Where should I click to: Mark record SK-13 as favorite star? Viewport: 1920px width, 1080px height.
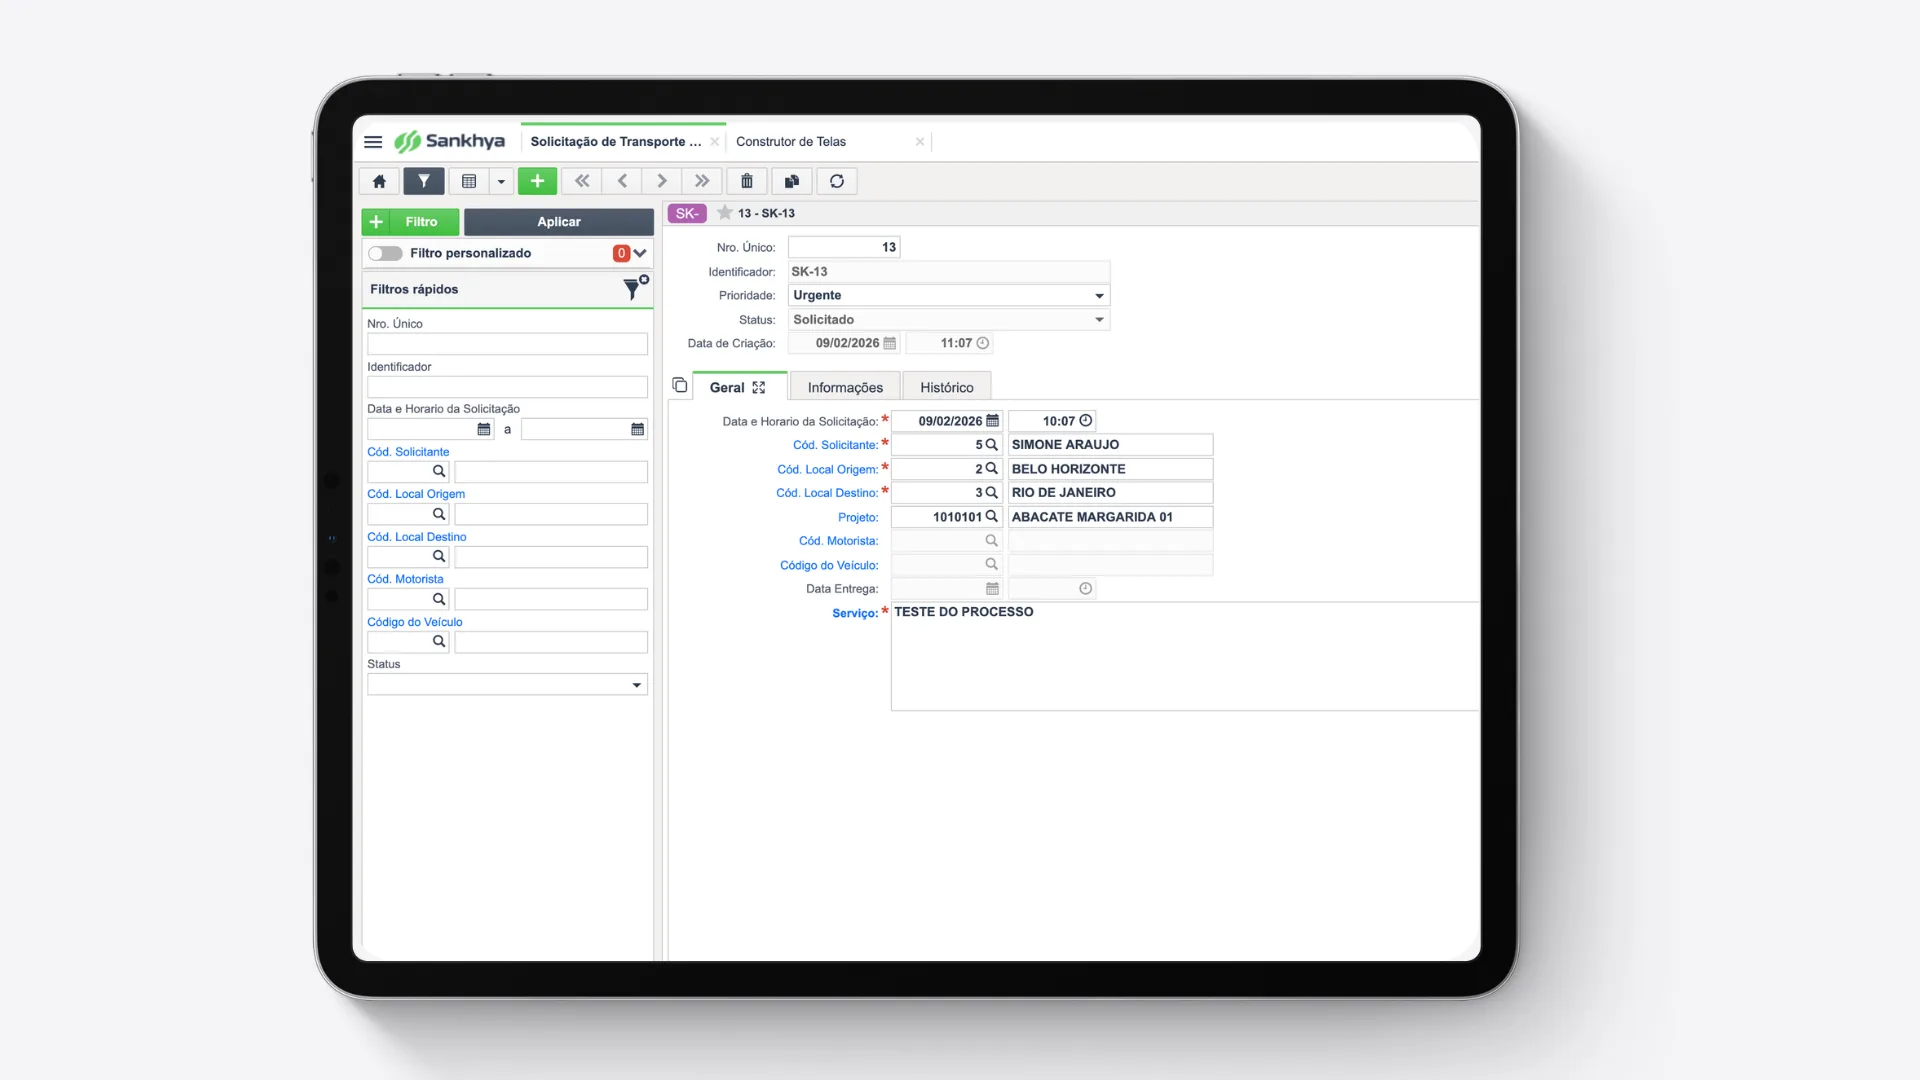point(725,213)
